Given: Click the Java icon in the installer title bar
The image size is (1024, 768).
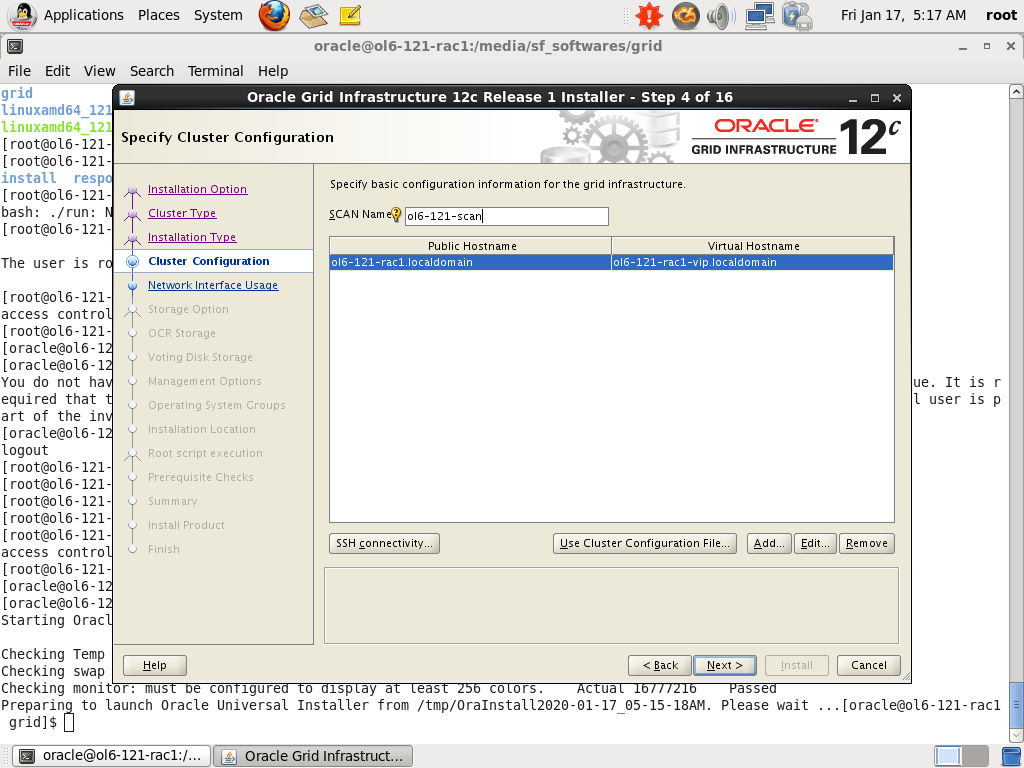Looking at the screenshot, I should 127,97.
